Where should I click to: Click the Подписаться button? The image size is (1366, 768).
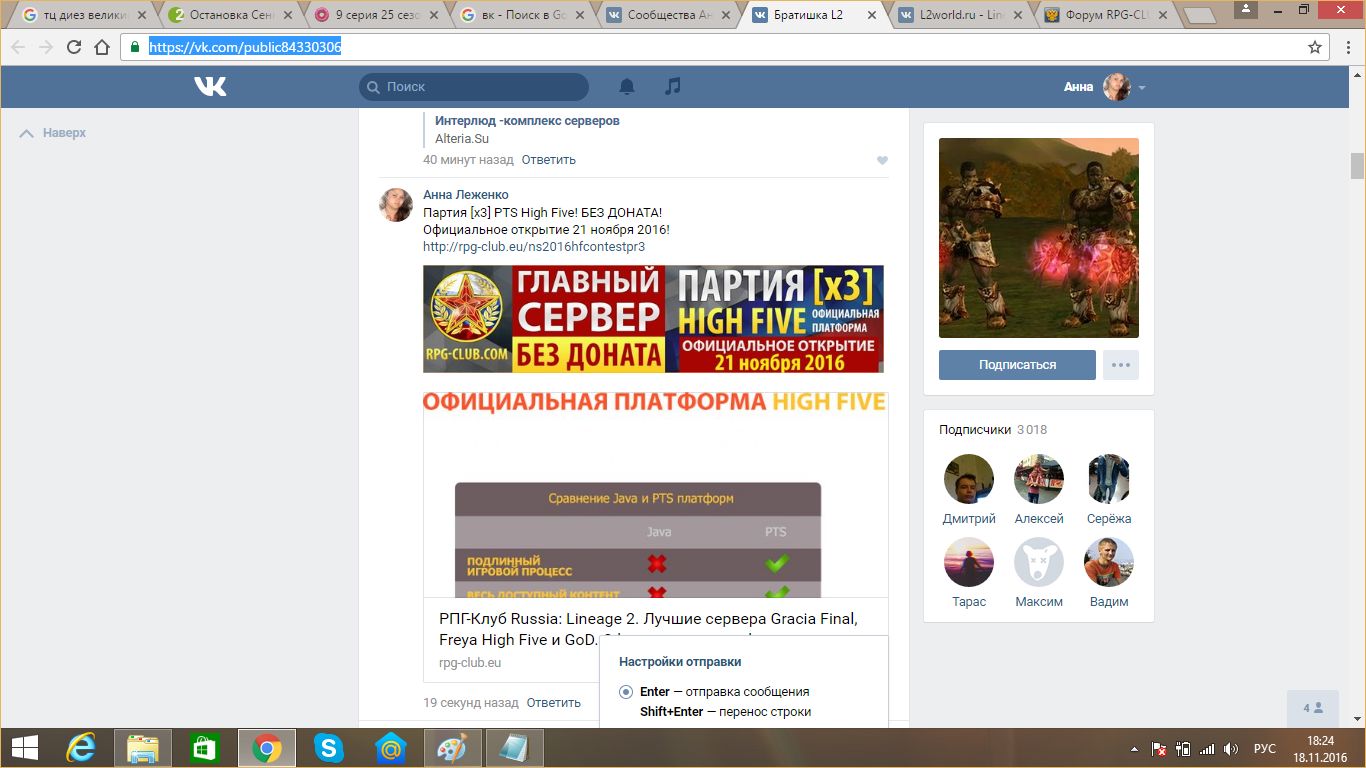click(1017, 365)
